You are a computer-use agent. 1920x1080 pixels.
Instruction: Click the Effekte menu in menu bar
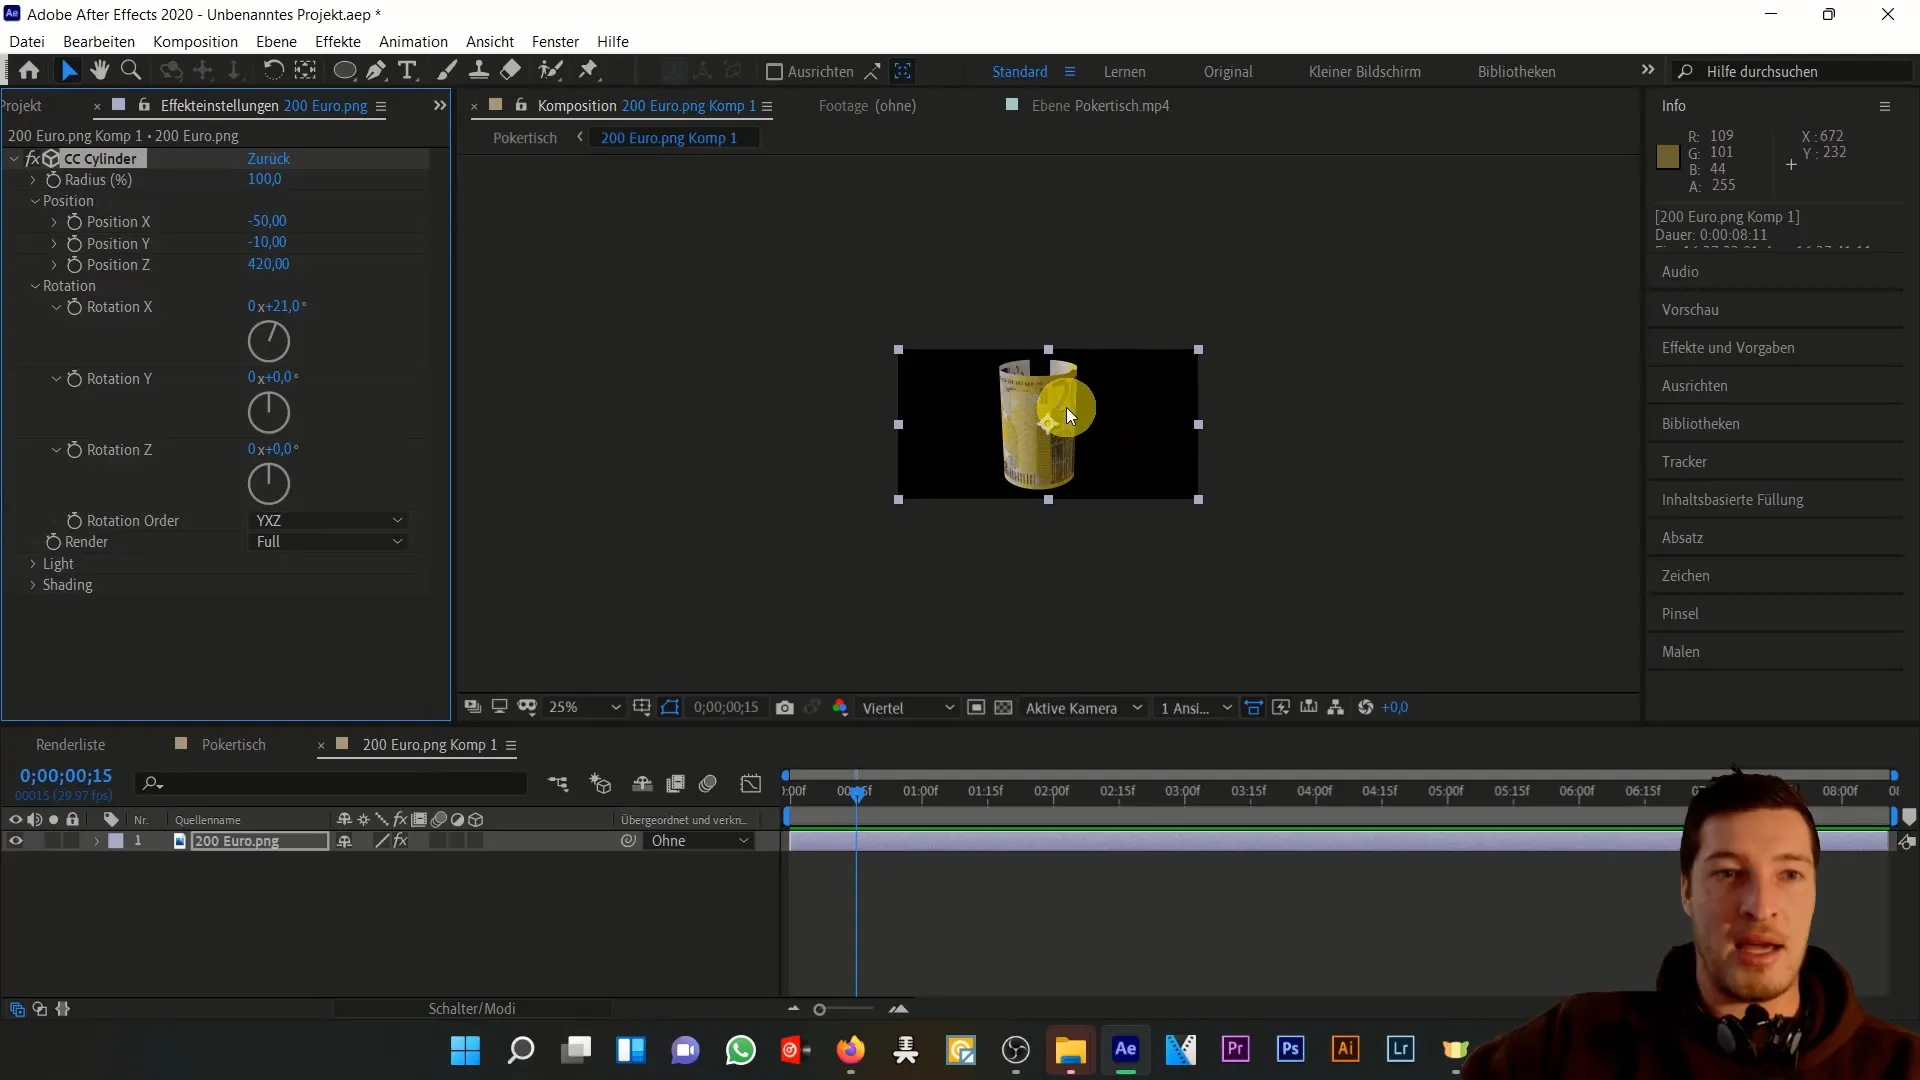click(338, 41)
